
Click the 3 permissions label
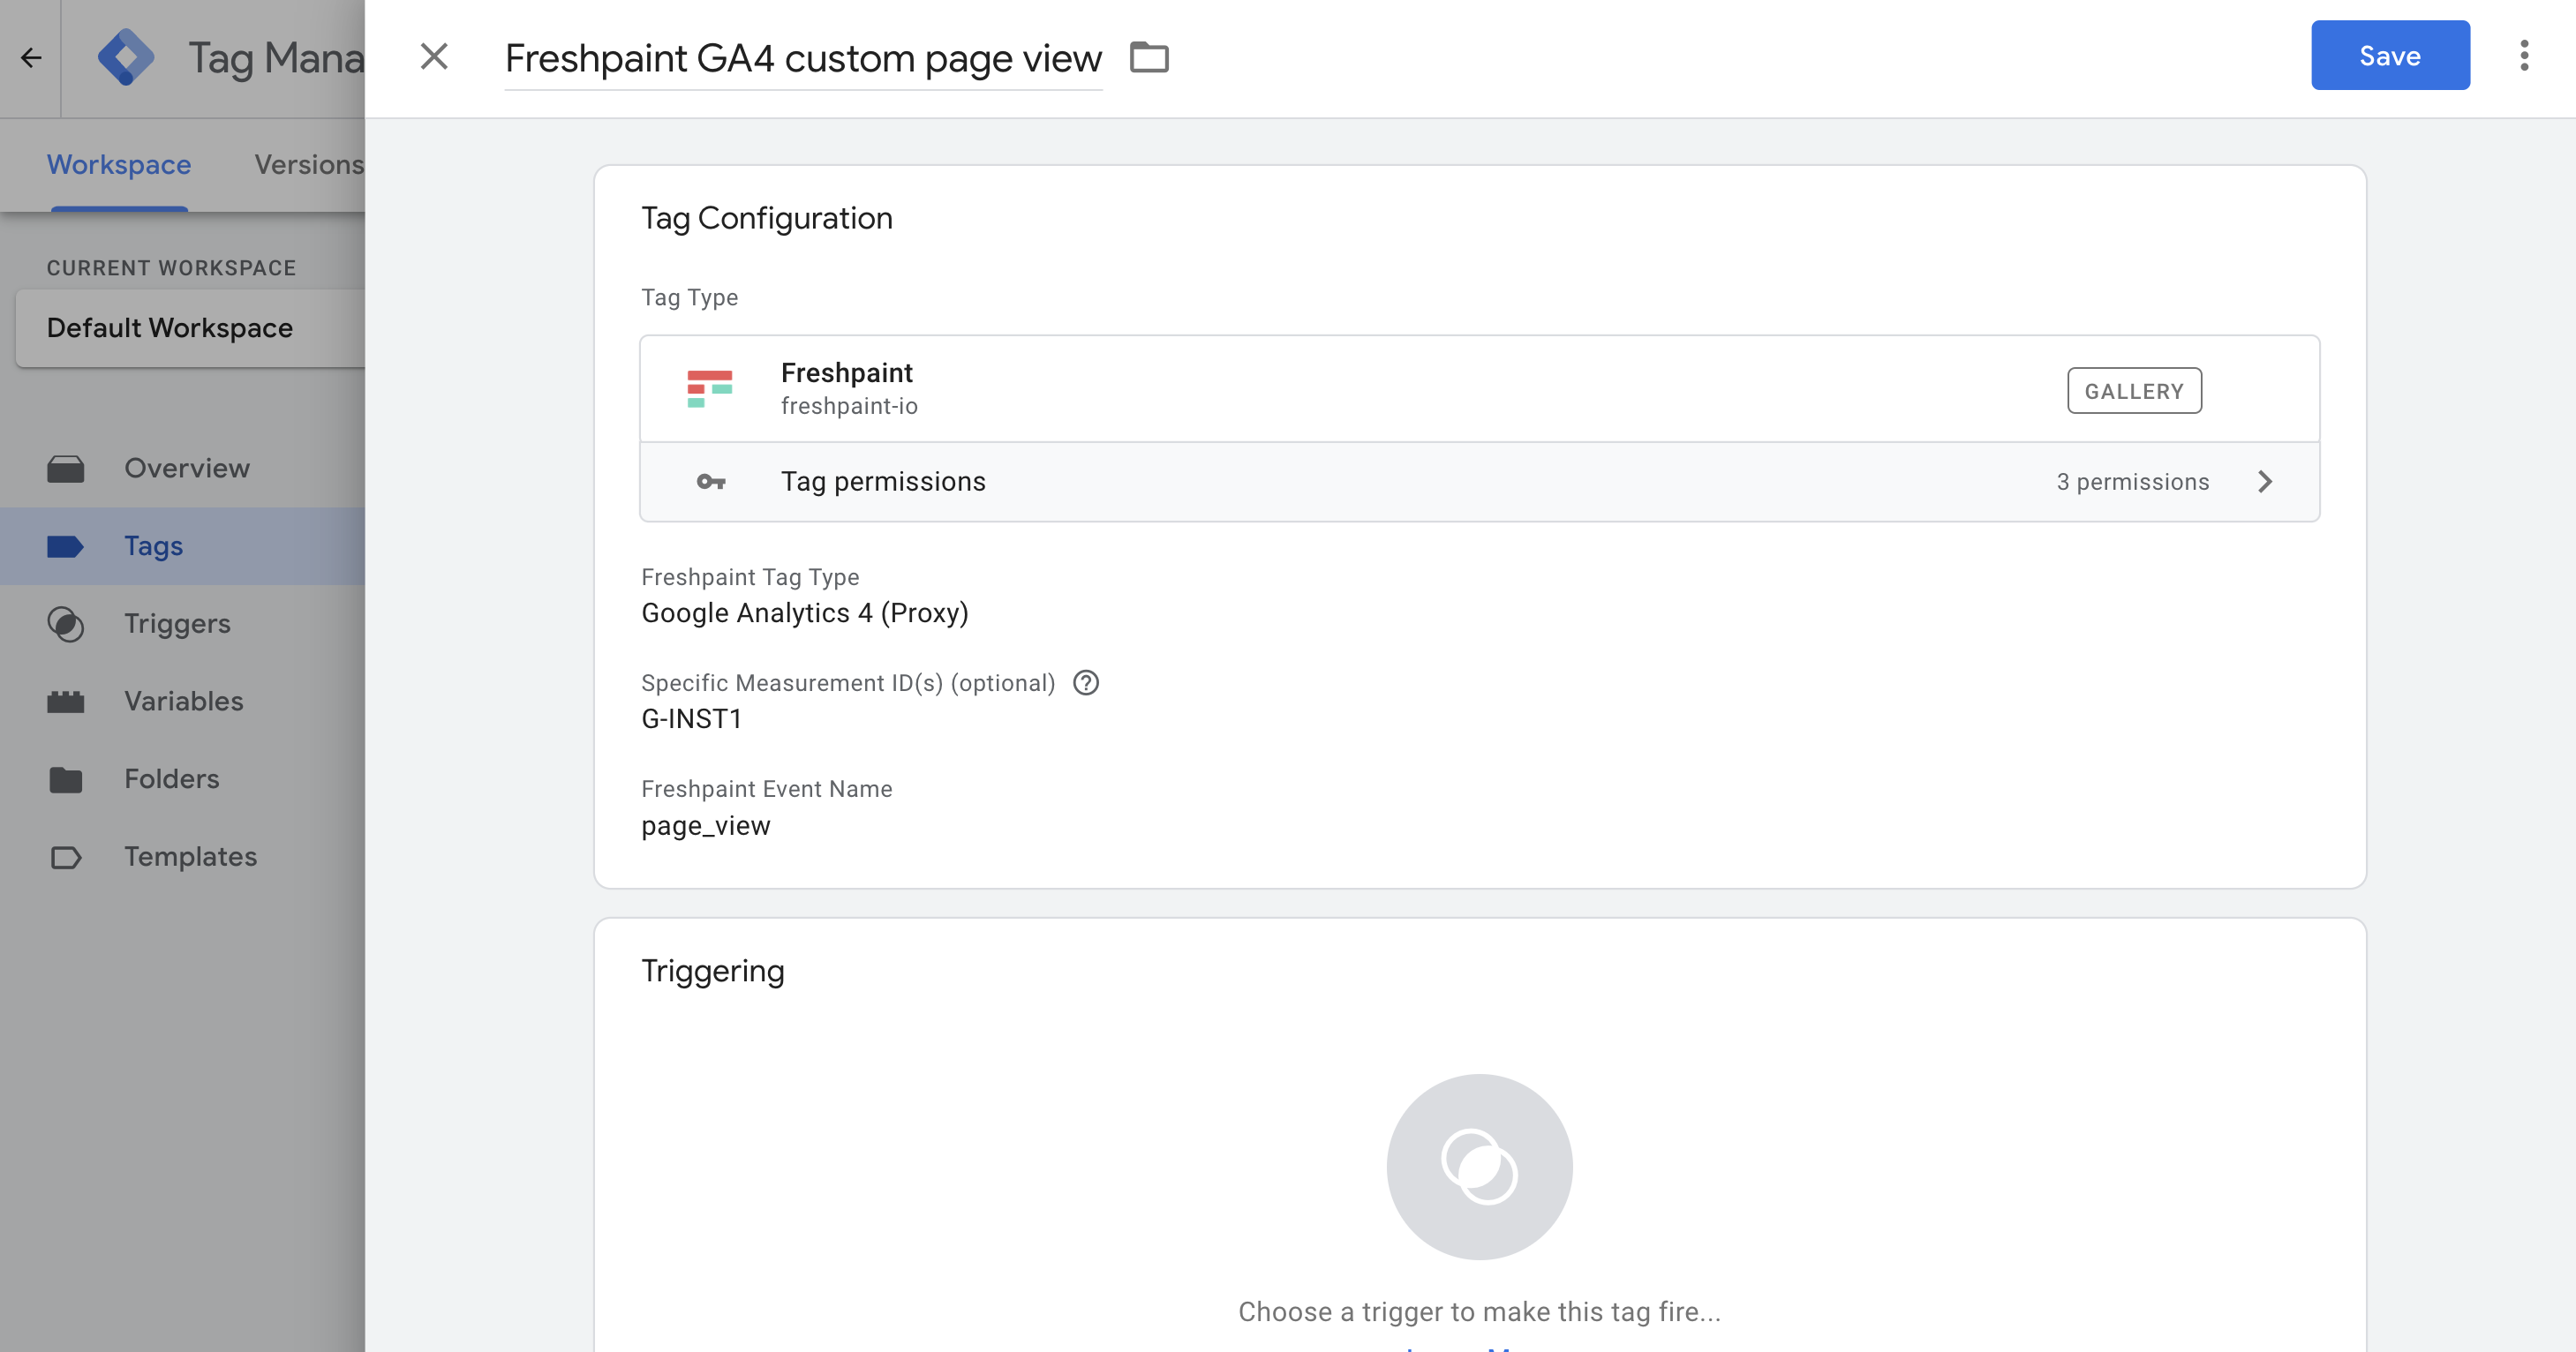tap(2132, 482)
